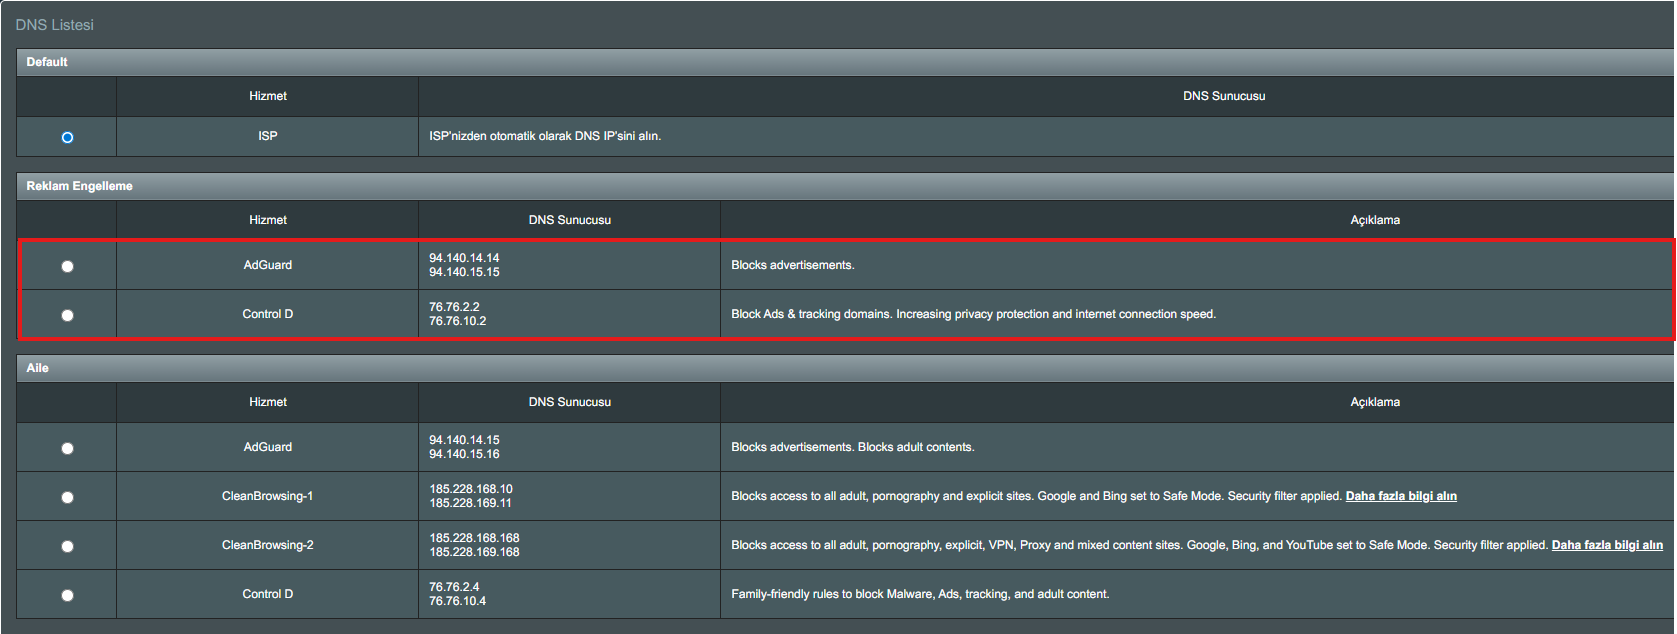Click 'DNS Sunucusu' header in Aile table
Viewport: 1677px width, 634px height.
pos(570,402)
